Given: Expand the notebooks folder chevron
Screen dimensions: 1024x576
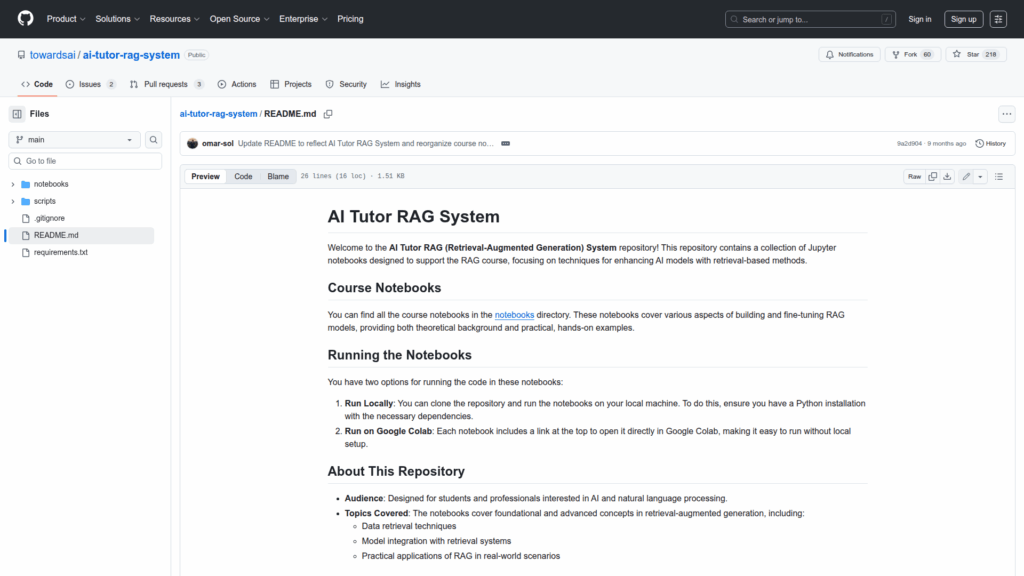Looking at the screenshot, I should pos(12,184).
